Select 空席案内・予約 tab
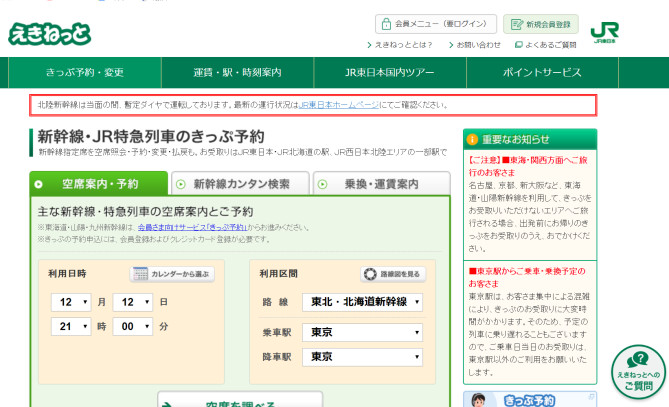This screenshot has width=669, height=407. click(99, 184)
